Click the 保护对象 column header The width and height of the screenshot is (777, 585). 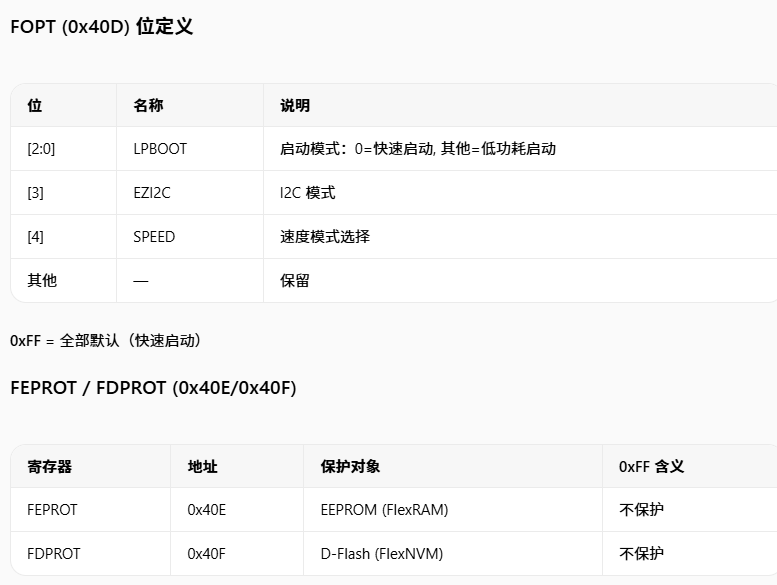pyautogui.click(x=350, y=467)
